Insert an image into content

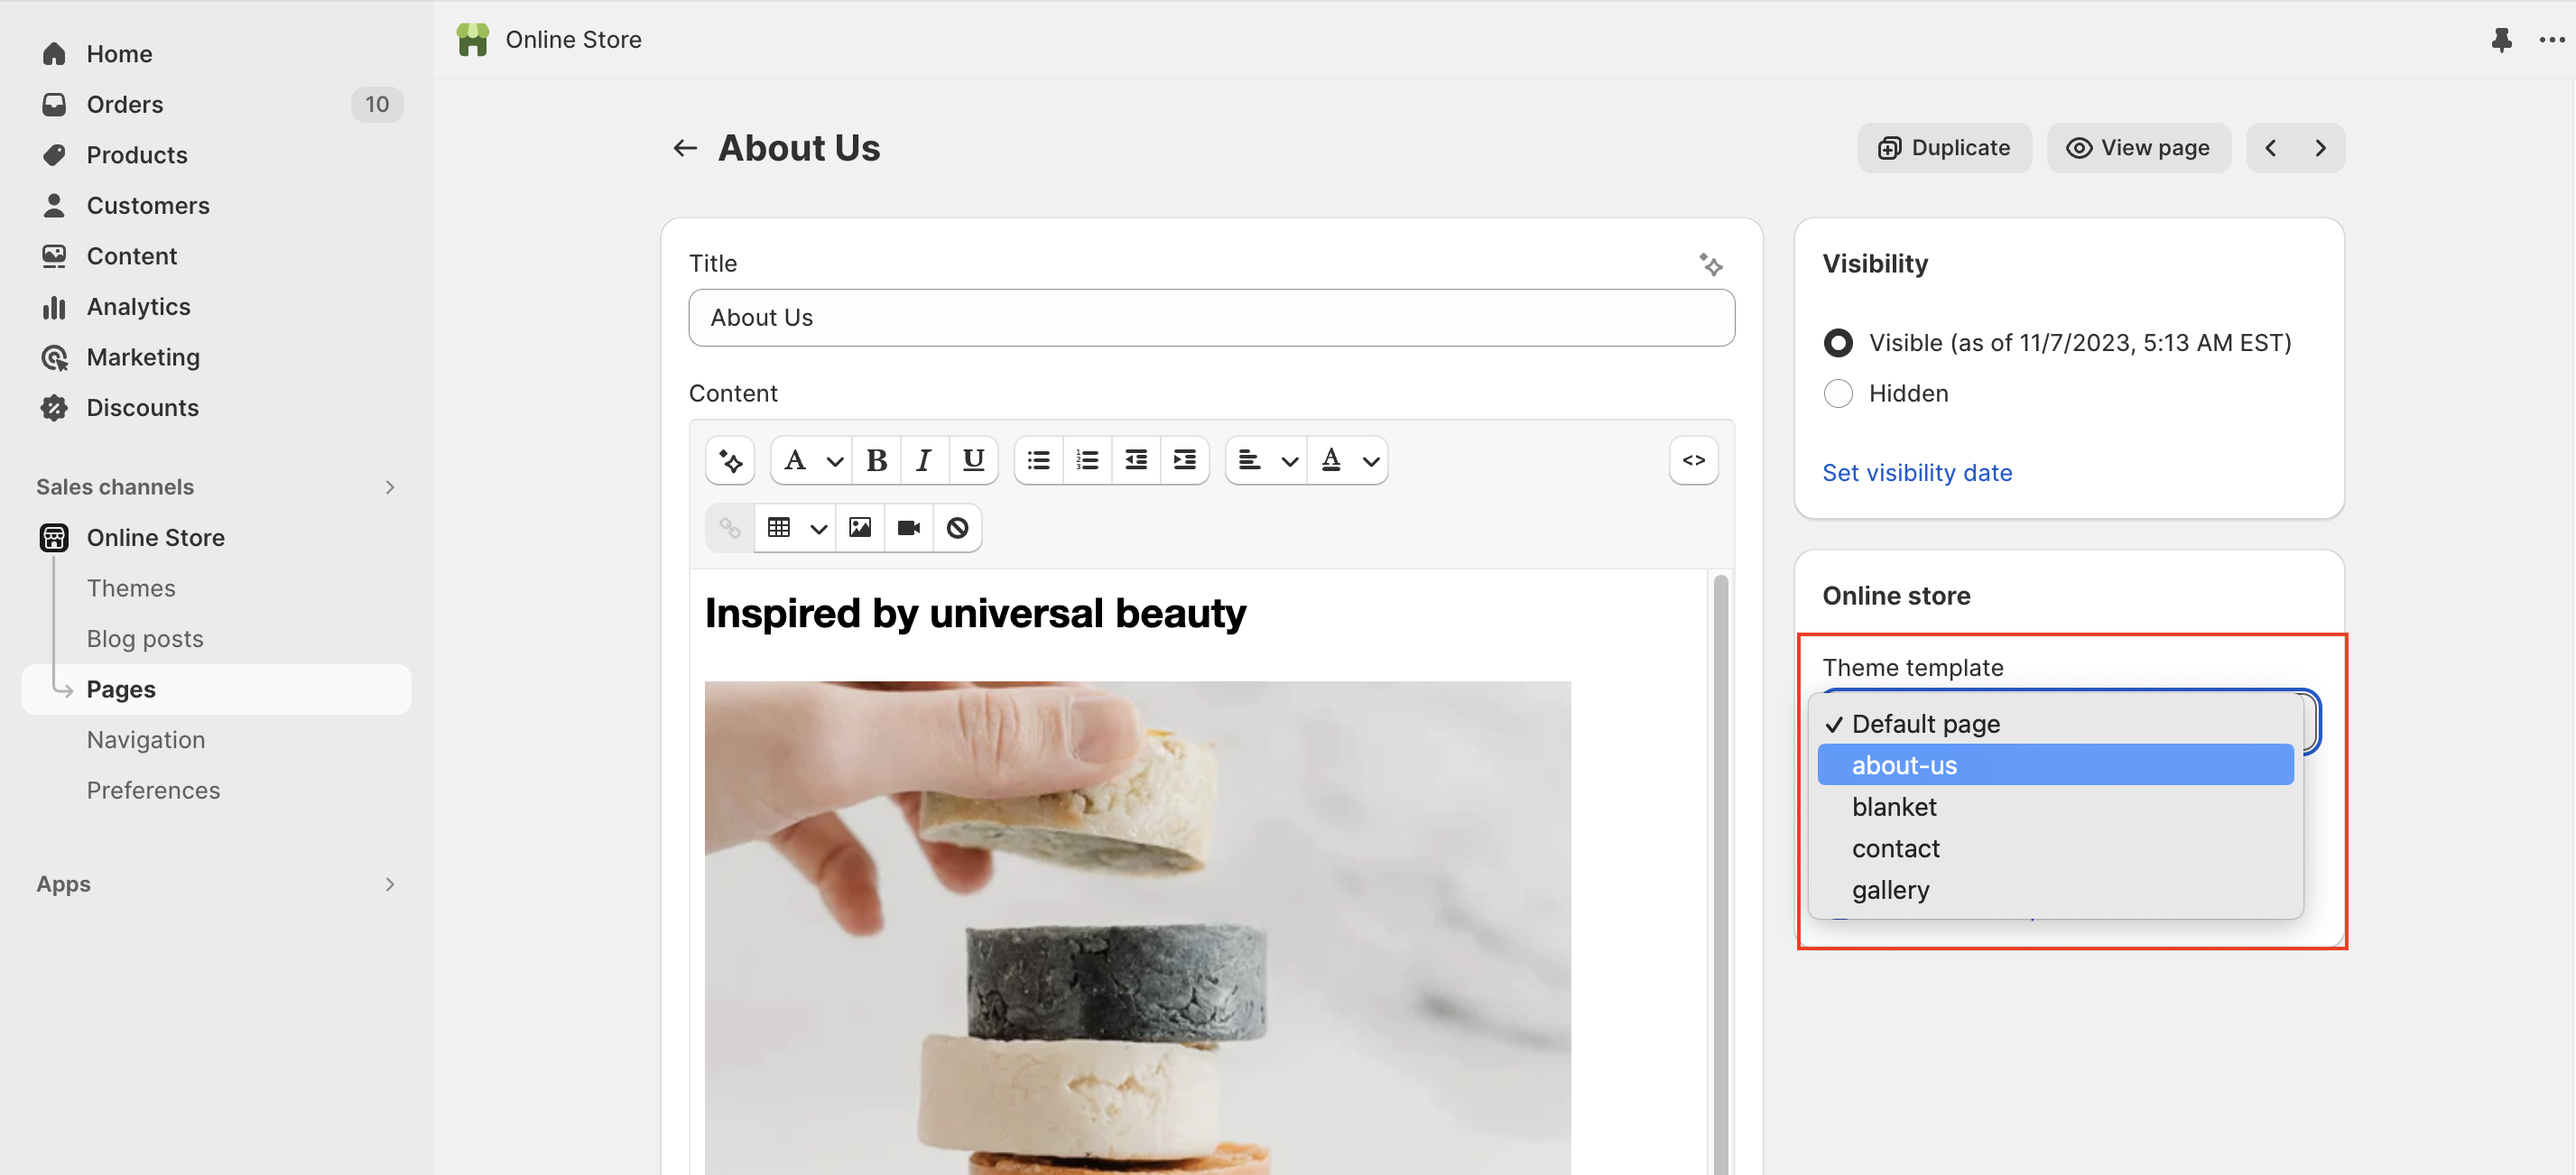(x=860, y=528)
